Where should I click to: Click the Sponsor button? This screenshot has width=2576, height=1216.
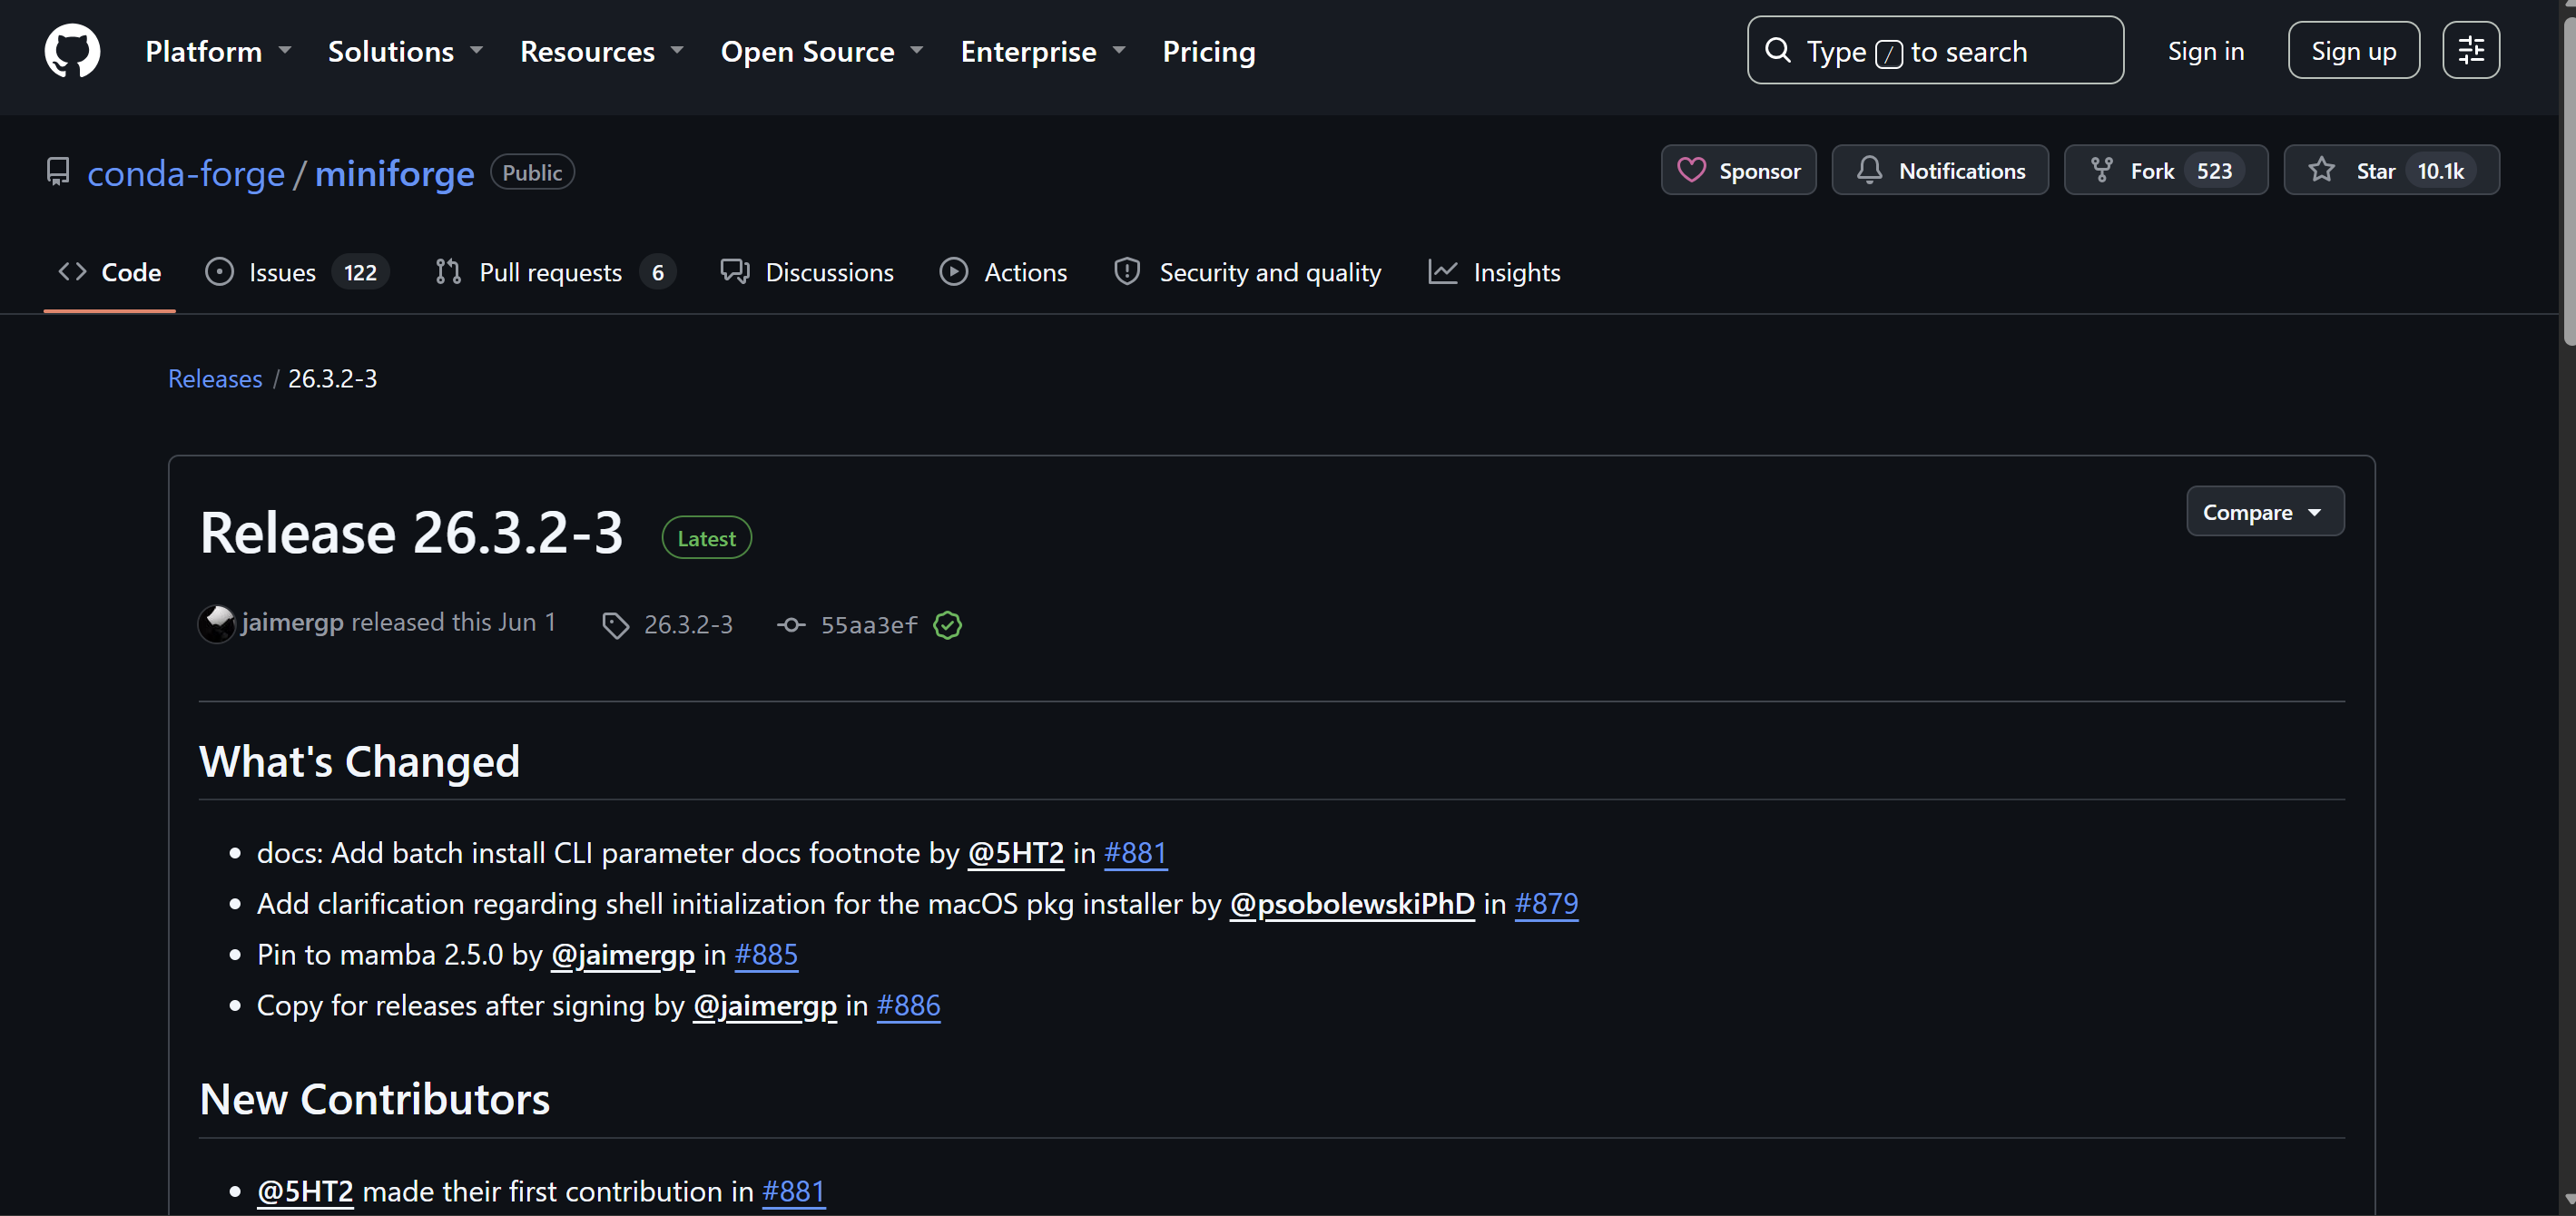coord(1738,170)
